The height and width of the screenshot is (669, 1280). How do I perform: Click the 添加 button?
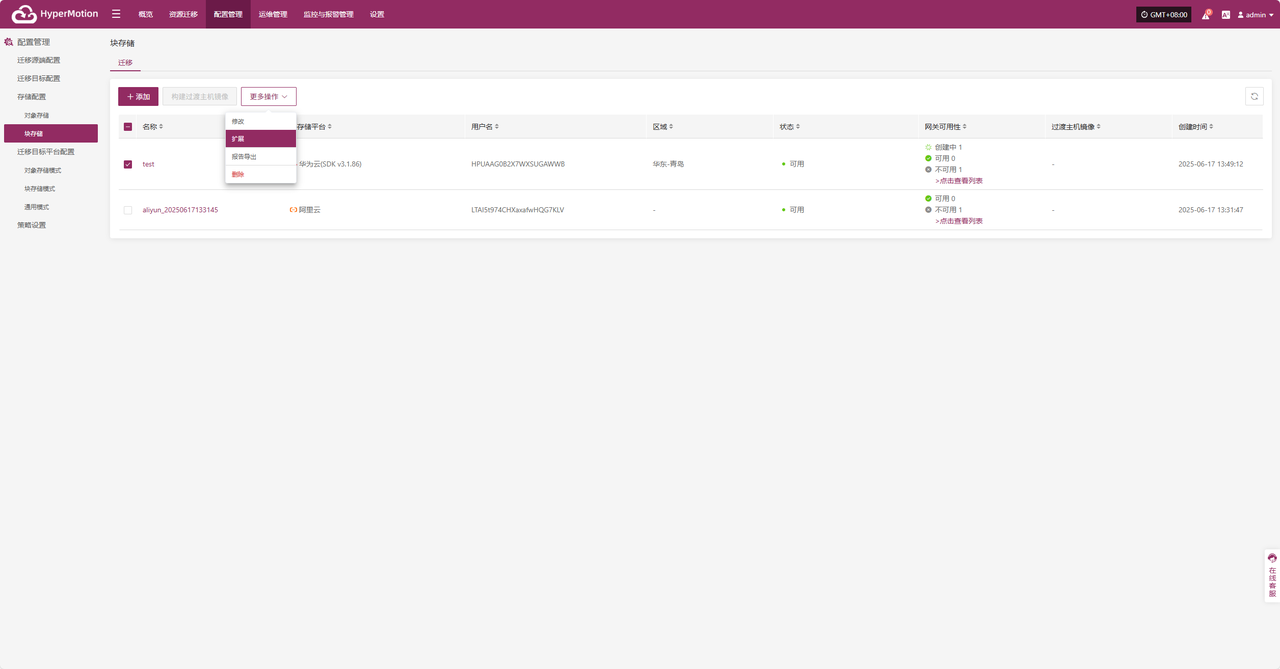point(138,96)
